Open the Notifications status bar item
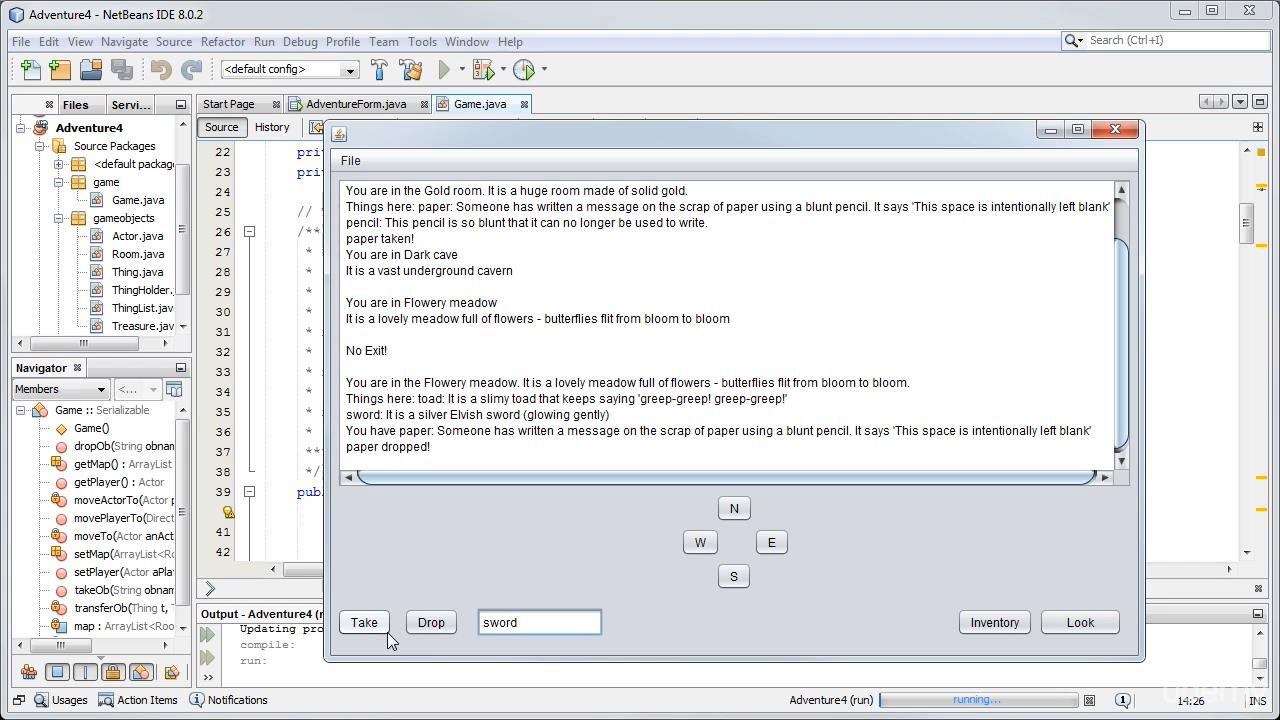Viewport: 1280px width, 720px height. [x=228, y=700]
